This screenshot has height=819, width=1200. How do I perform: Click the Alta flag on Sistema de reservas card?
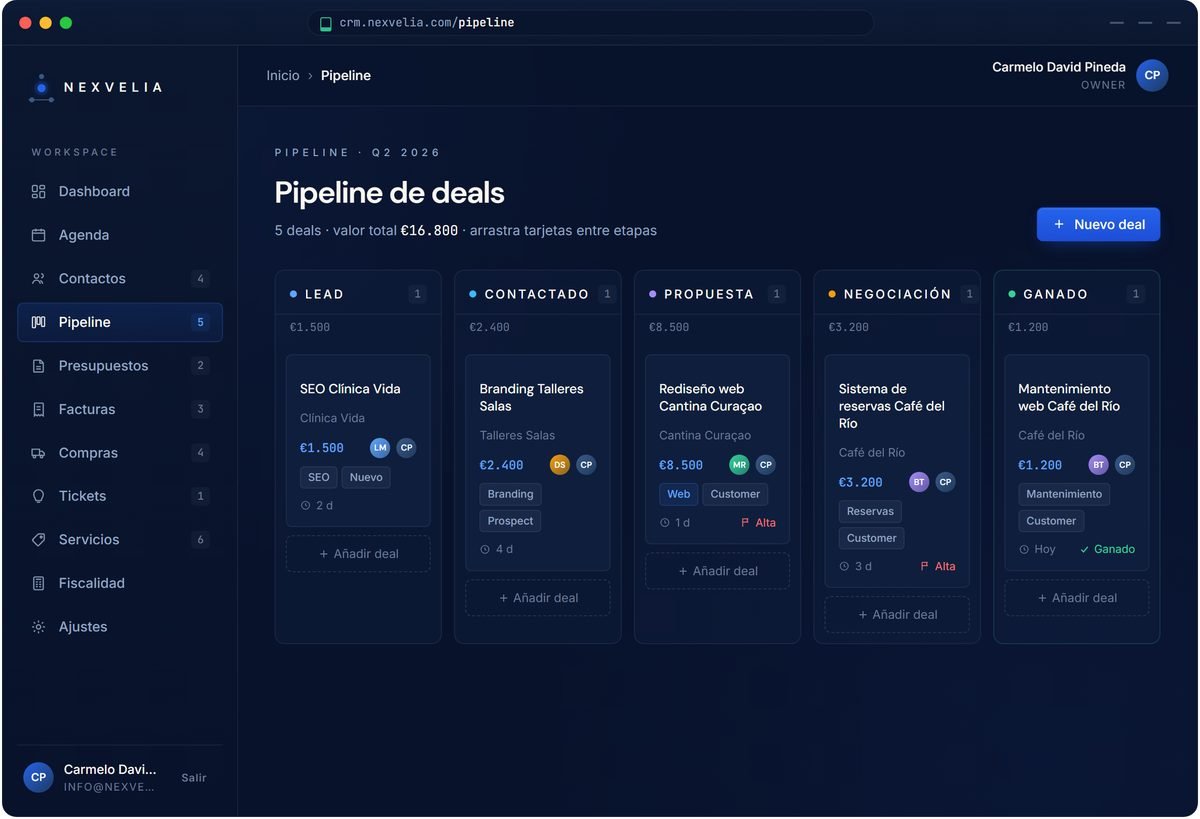click(937, 566)
